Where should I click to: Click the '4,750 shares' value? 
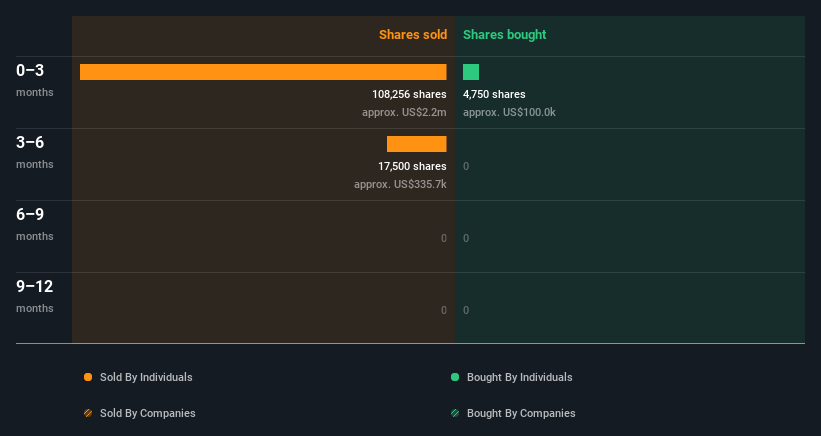point(494,94)
